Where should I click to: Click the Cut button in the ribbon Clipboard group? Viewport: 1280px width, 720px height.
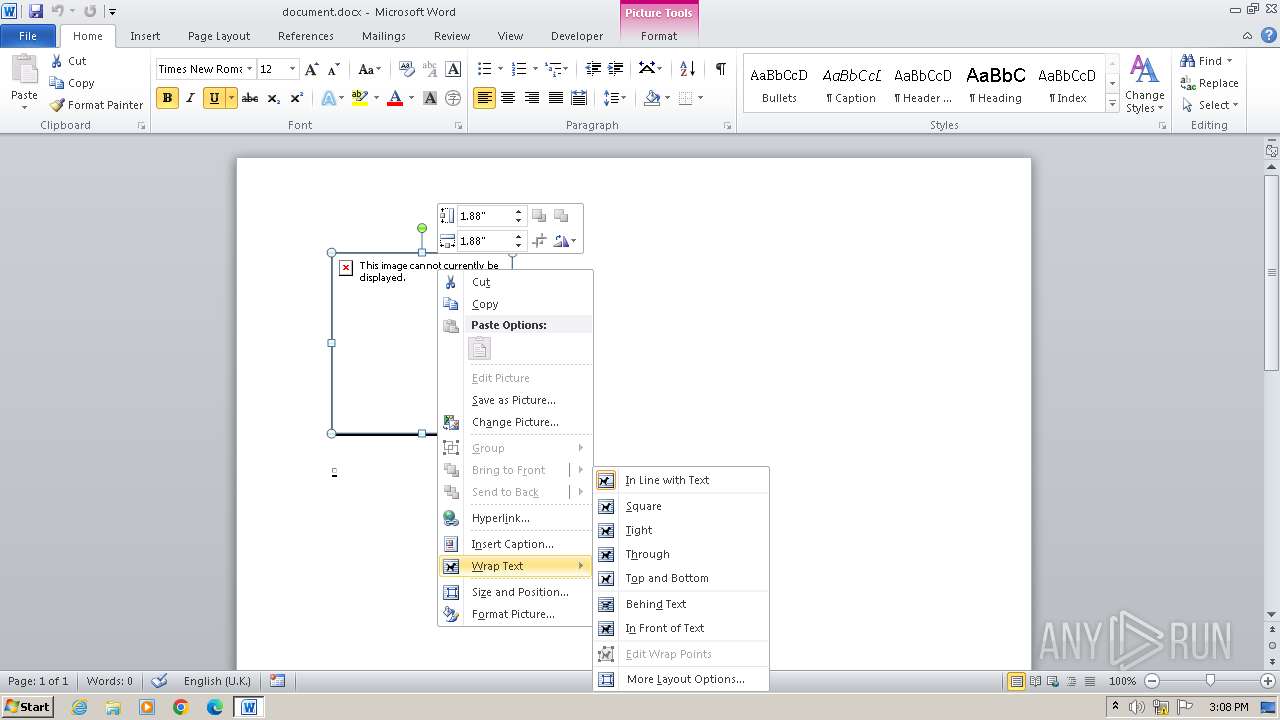(x=68, y=61)
